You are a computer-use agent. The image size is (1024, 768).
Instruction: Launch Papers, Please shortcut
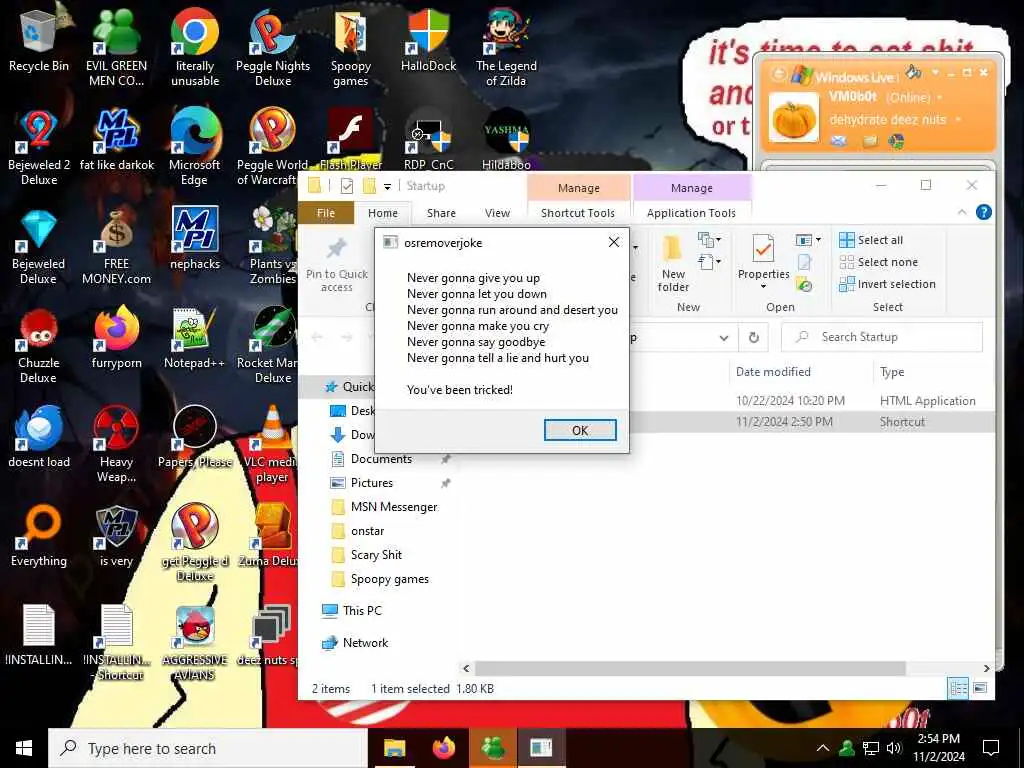click(195, 436)
